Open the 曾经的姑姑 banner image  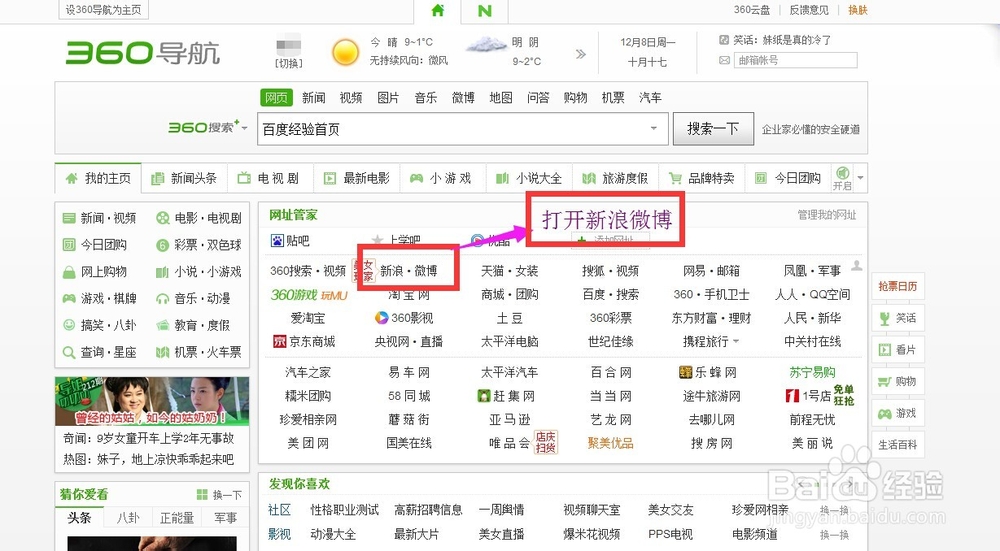pyautogui.click(x=152, y=401)
